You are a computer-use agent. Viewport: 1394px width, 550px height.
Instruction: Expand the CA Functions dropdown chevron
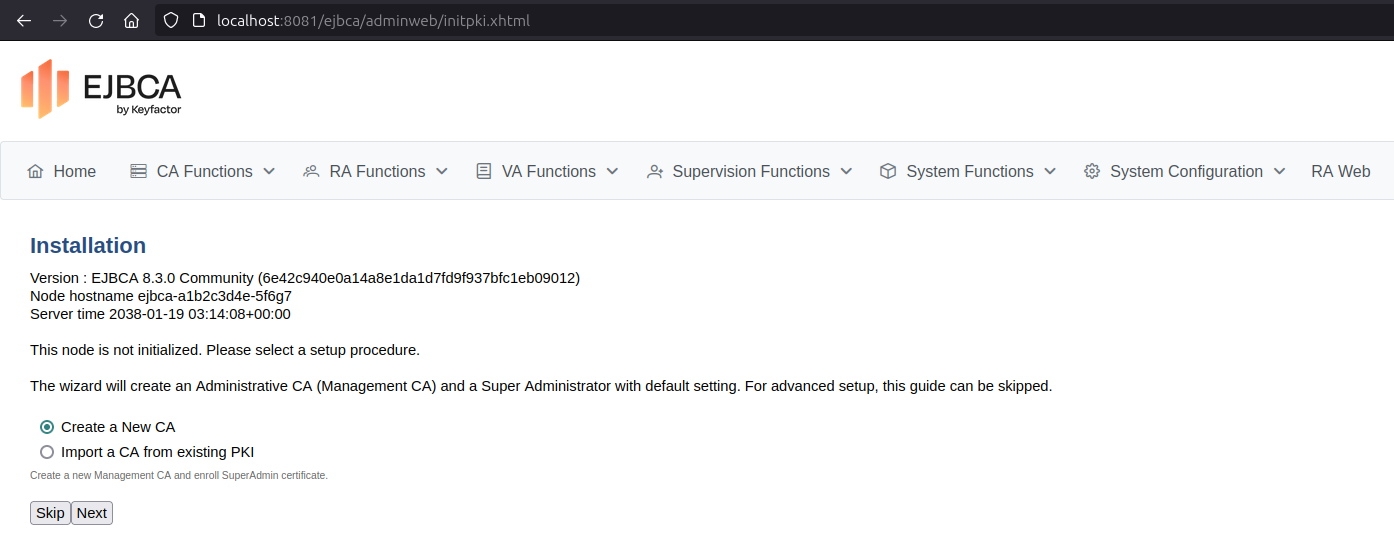(269, 172)
